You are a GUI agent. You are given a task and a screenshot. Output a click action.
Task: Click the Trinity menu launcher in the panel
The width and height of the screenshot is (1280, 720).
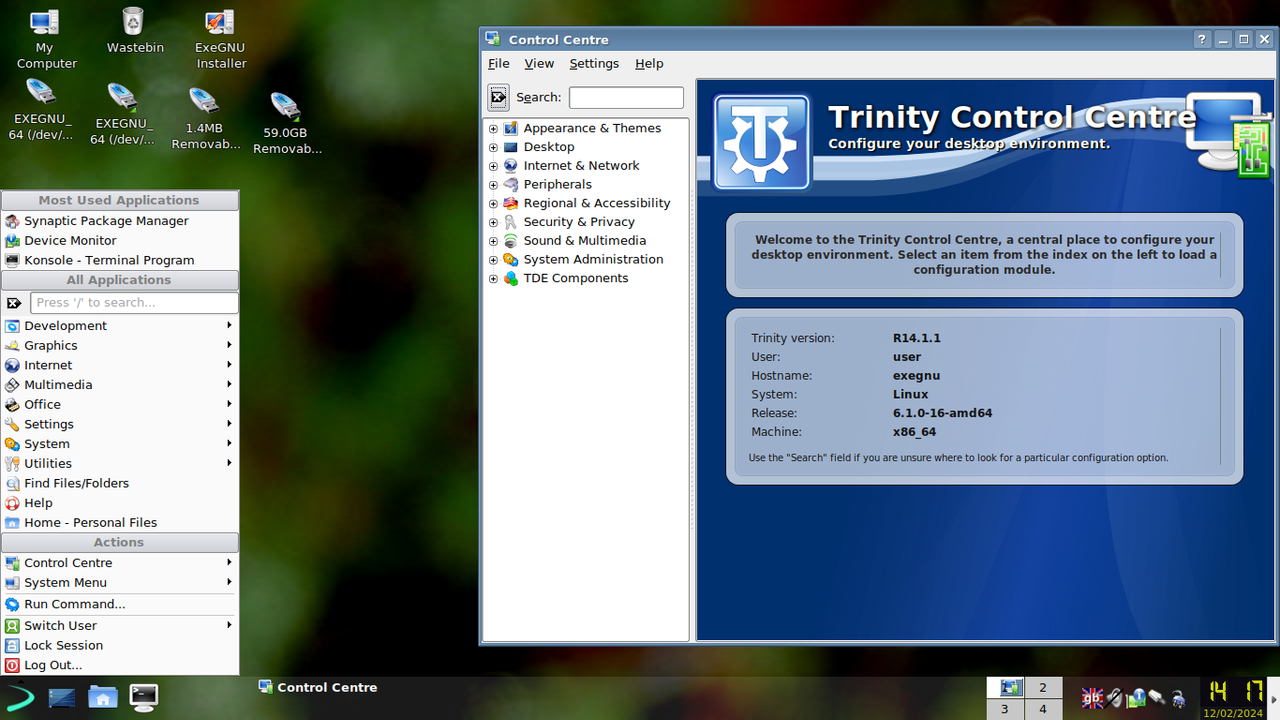20,697
